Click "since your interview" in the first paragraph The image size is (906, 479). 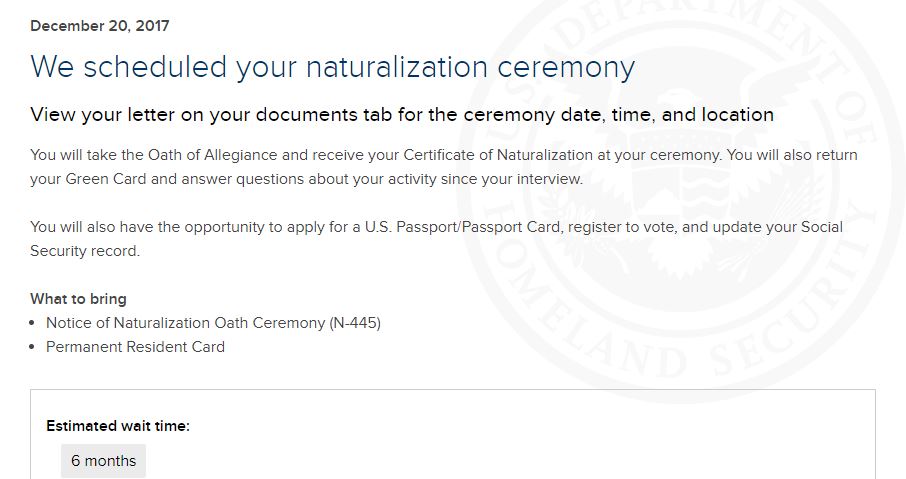coord(512,179)
